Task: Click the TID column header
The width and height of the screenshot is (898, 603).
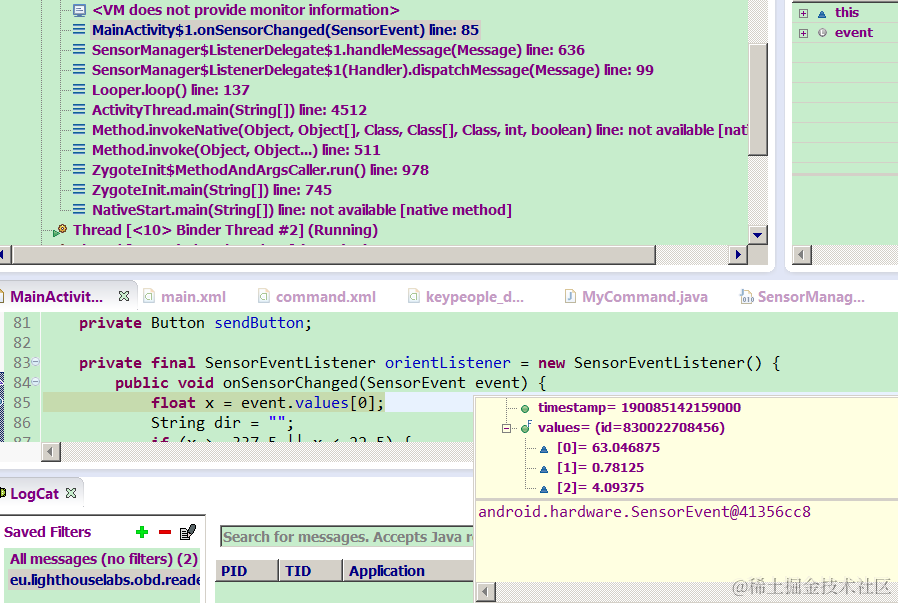Action: [310, 571]
